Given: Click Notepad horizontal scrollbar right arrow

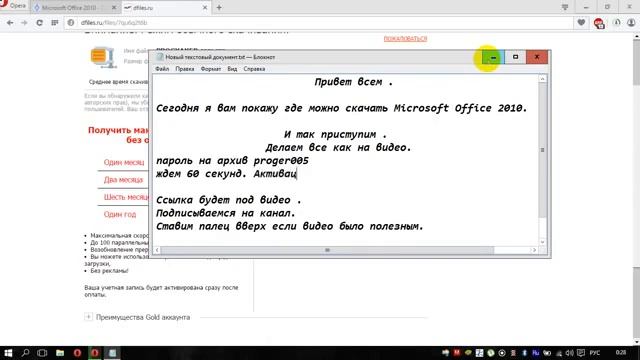Looking at the screenshot, I should (x=534, y=250).
